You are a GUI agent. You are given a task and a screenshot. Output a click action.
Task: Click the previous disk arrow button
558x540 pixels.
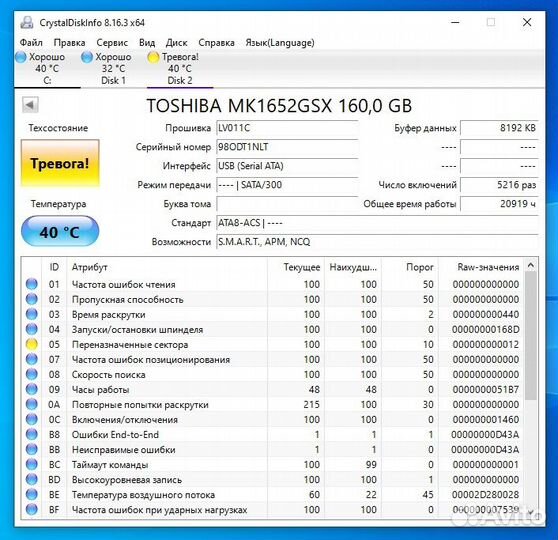coord(30,105)
